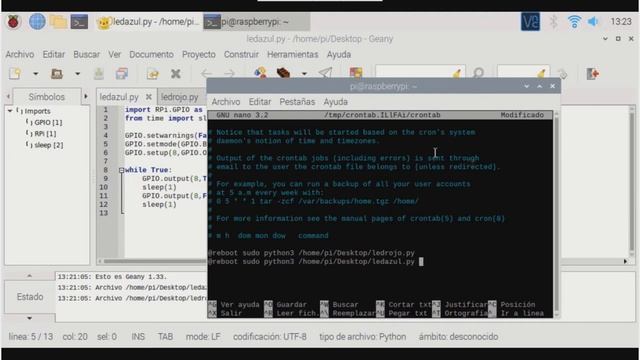Close the current file with X toolbar icon
This screenshot has height=360, width=640.
(x=176, y=74)
